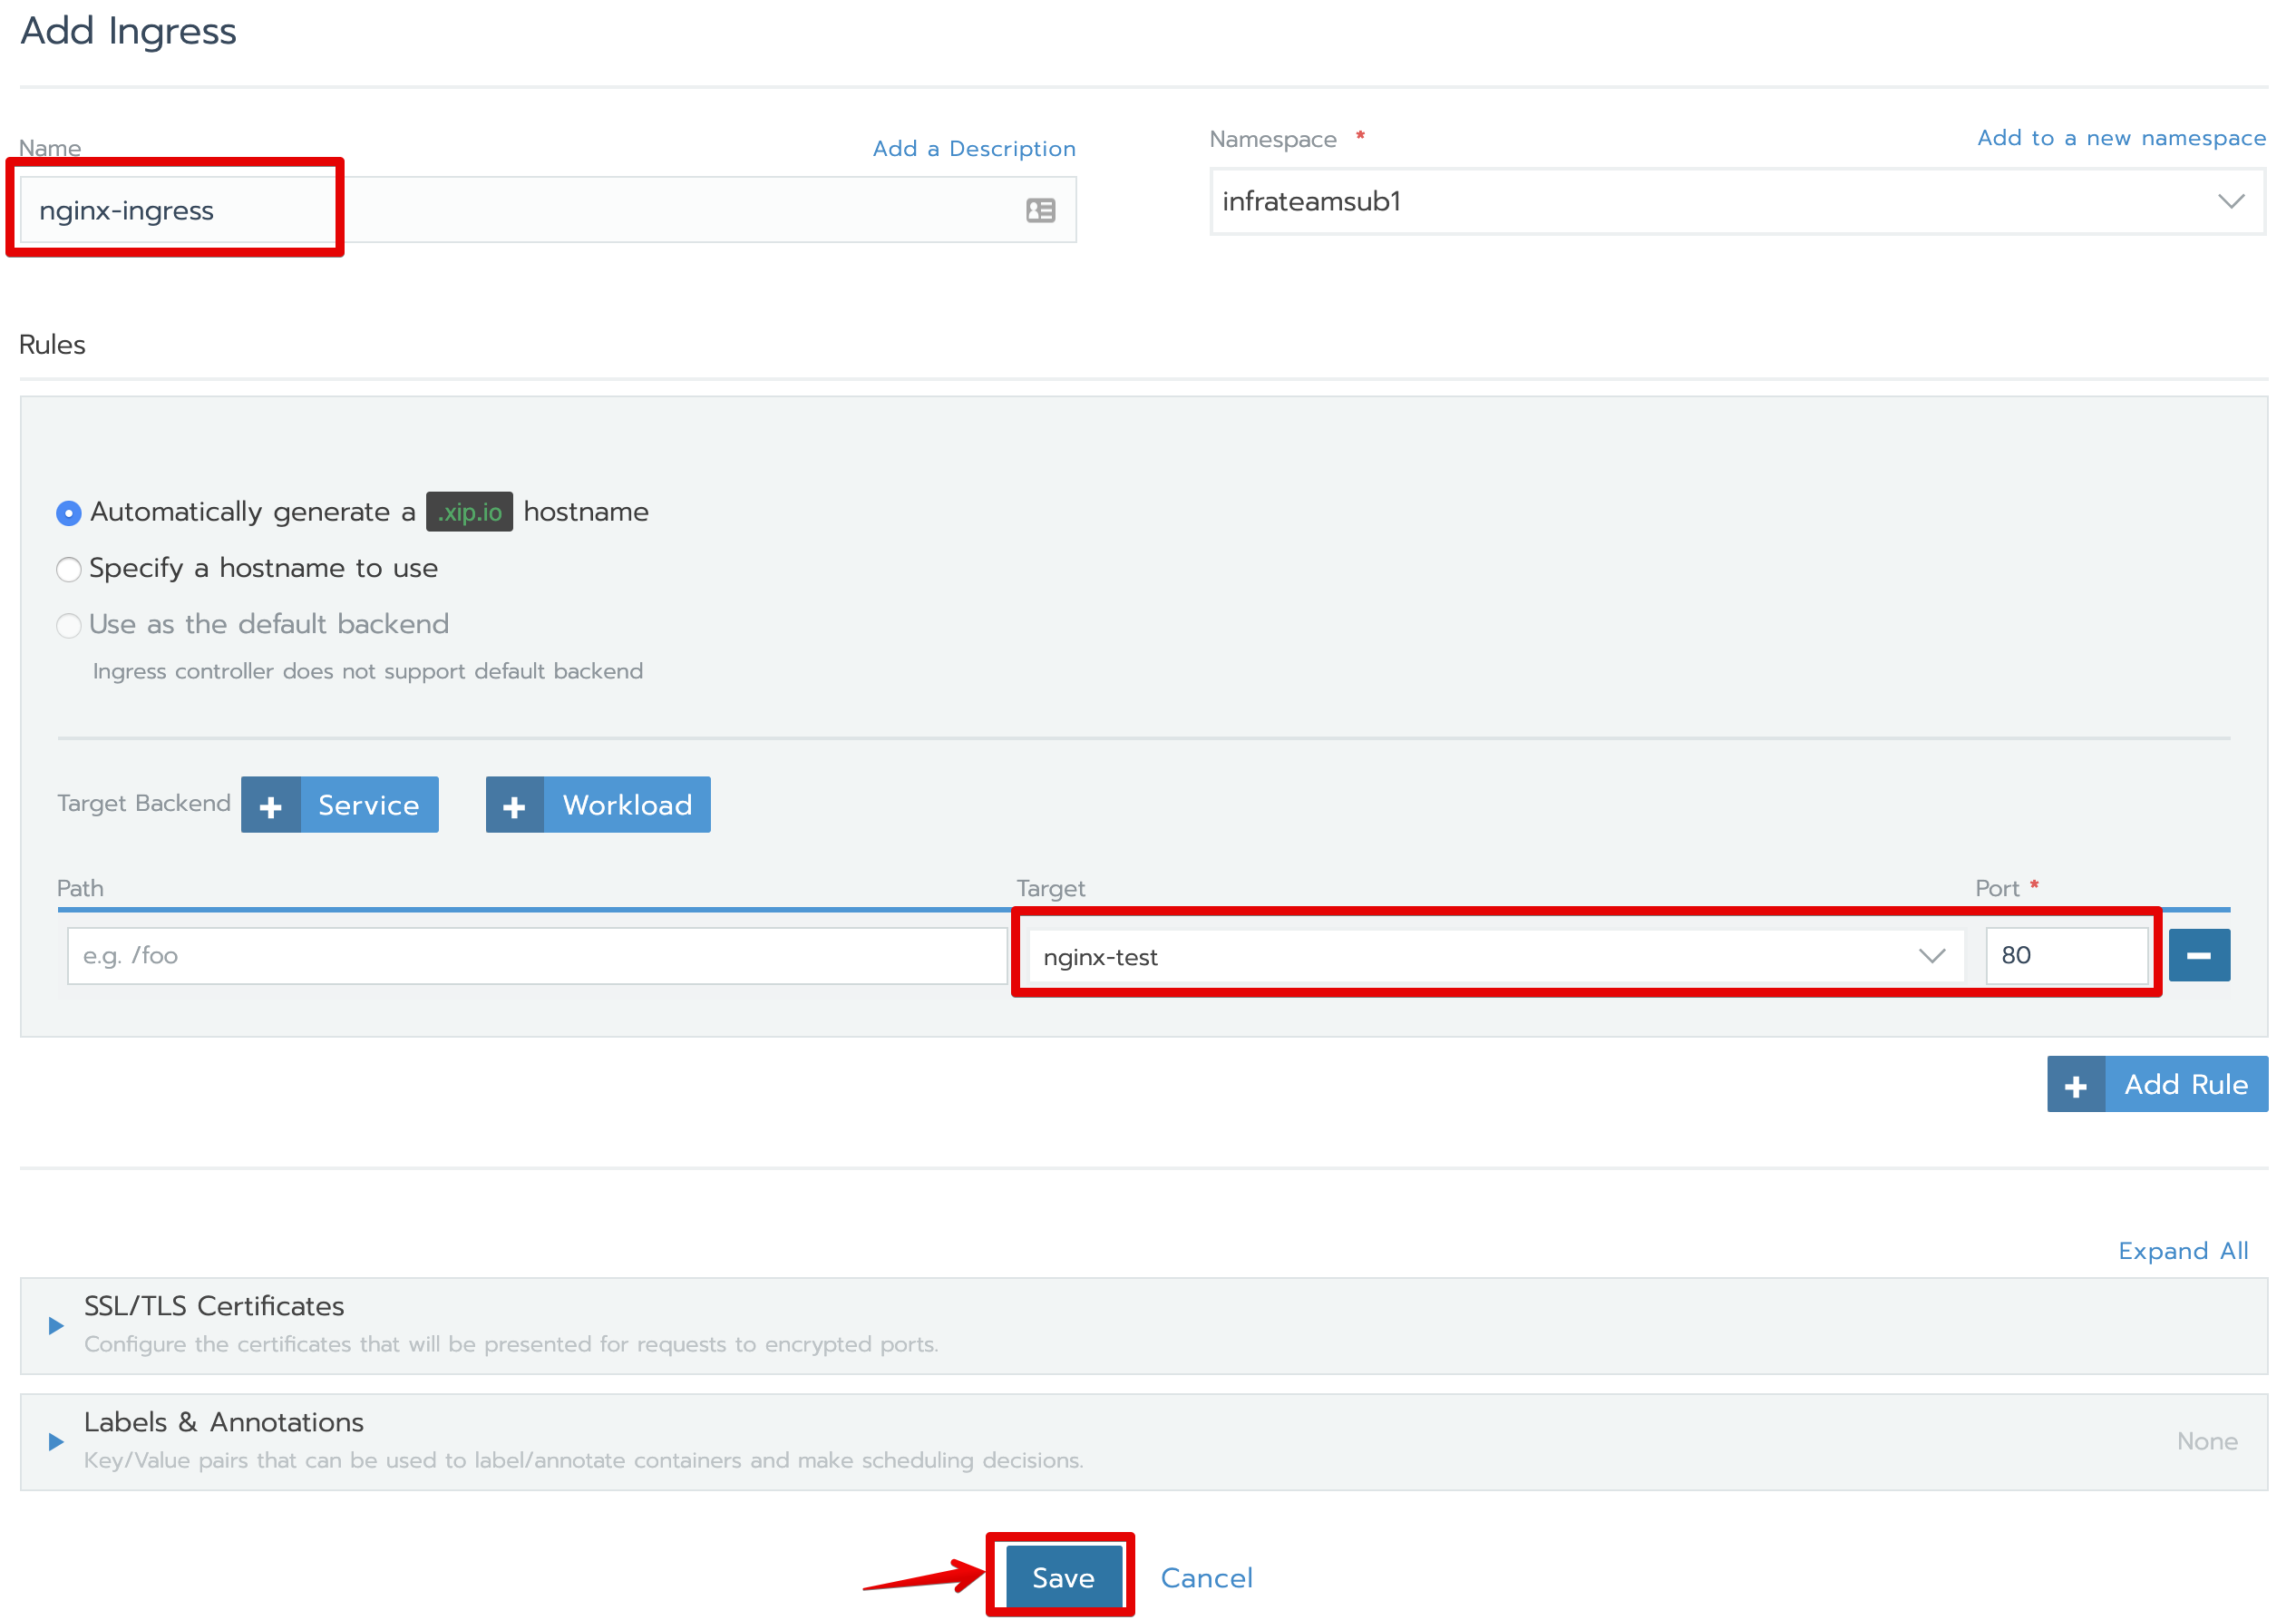The image size is (2296, 1620).
Task: Open the Namespace dropdown infrateamsub1
Action: [x=1736, y=202]
